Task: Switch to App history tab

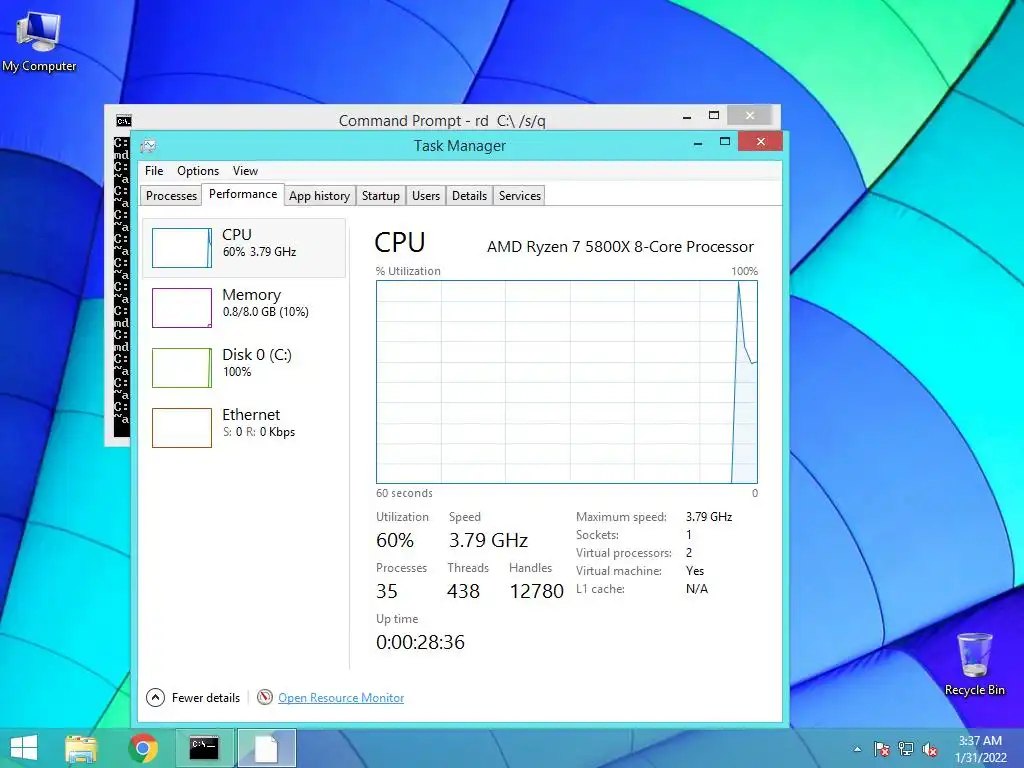Action: coord(319,195)
